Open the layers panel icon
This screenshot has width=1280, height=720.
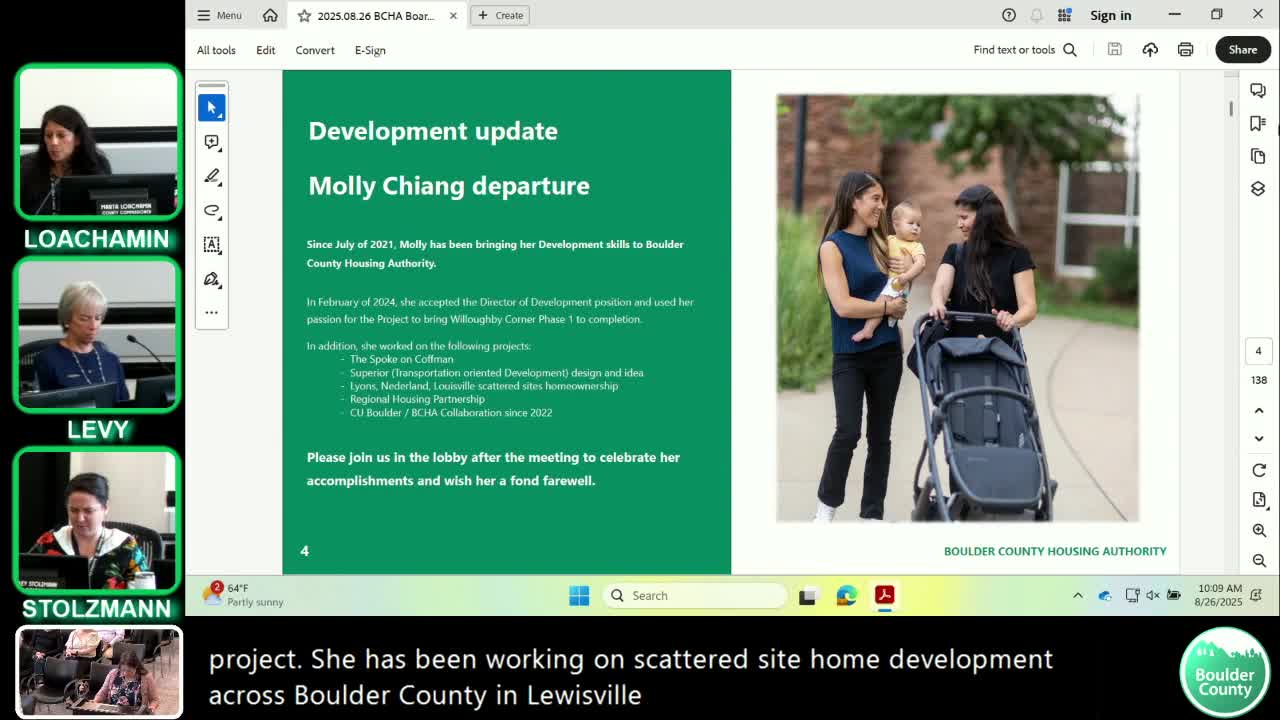(x=1258, y=189)
